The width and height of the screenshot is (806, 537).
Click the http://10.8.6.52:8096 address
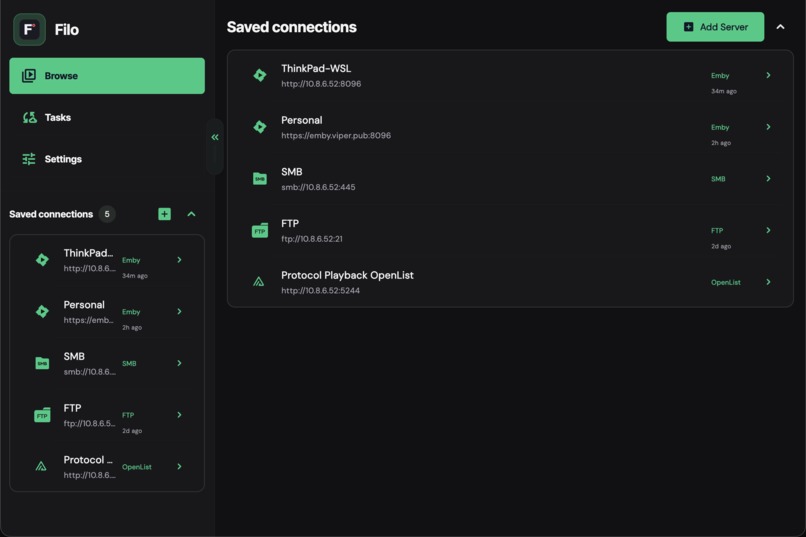pyautogui.click(x=321, y=84)
